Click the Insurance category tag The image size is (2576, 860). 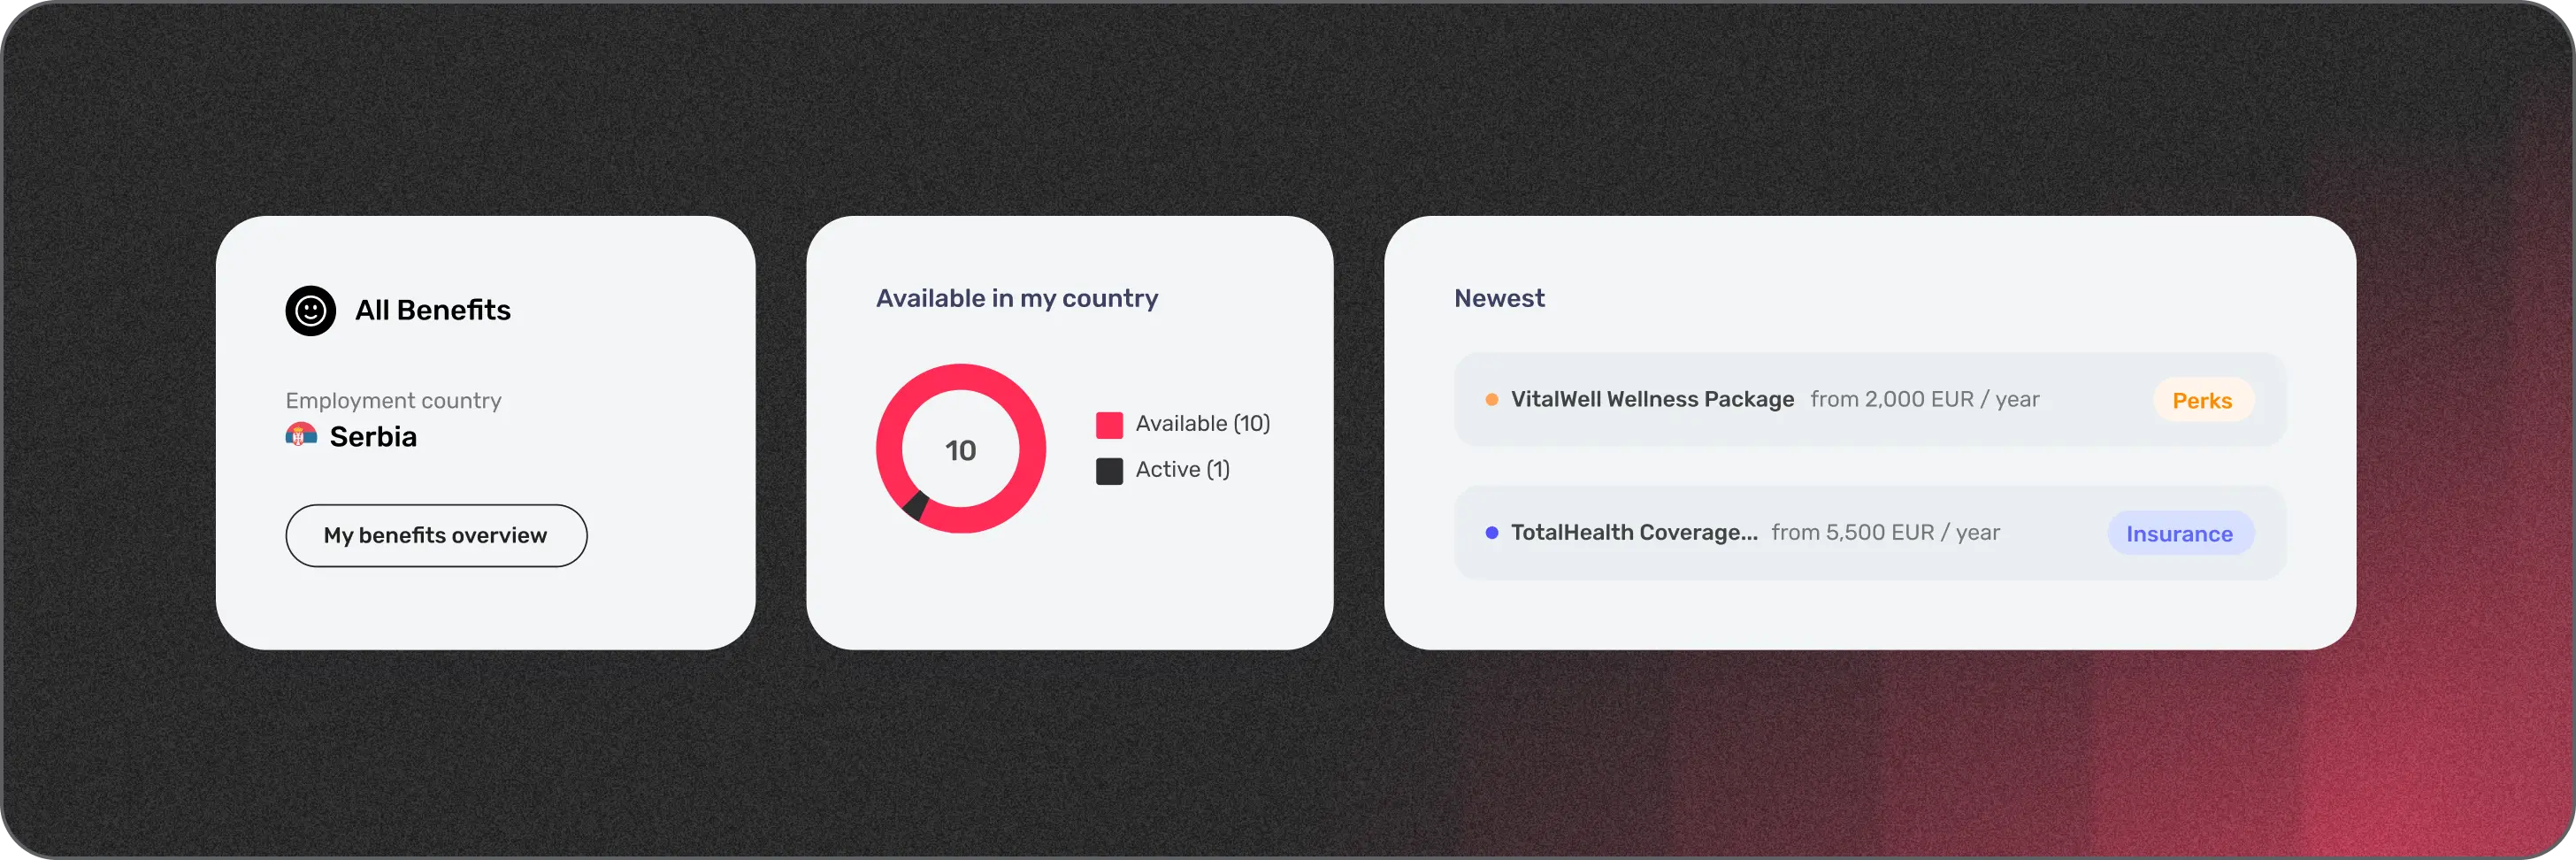[x=2179, y=534]
